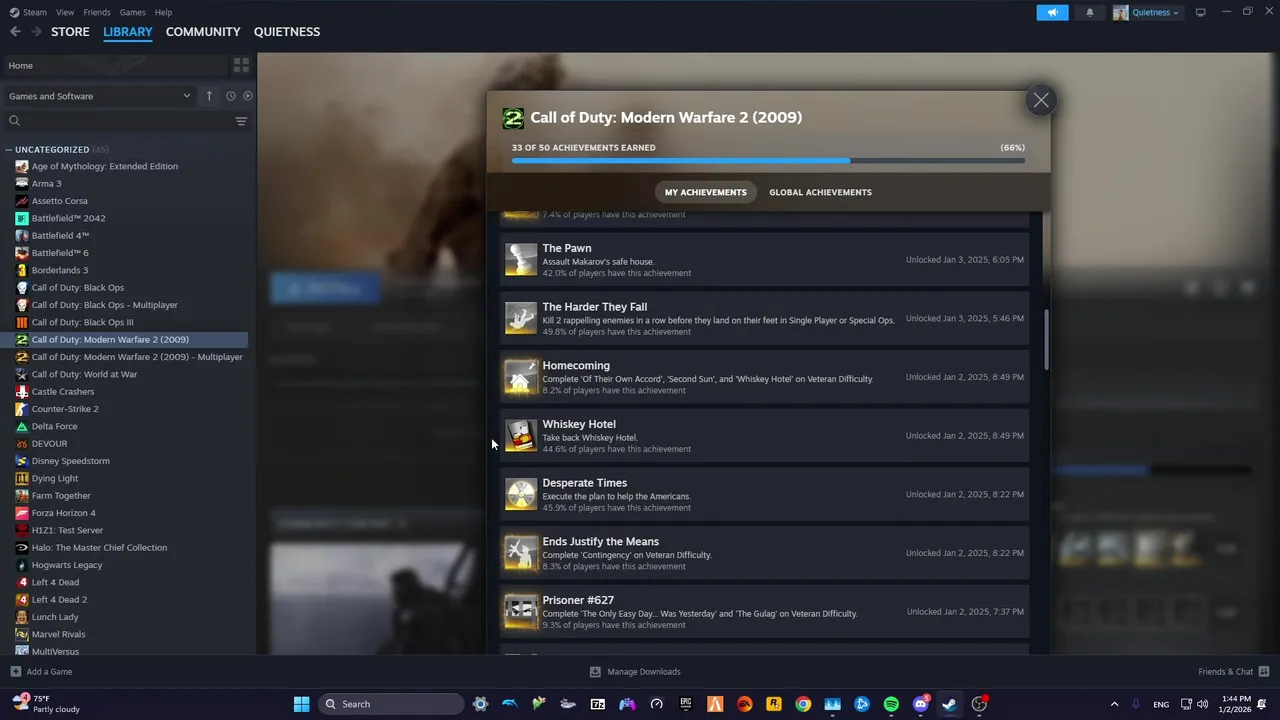Screen dimensions: 1280x720
Task: Click Ends Justify the Means achievement icon
Action: point(520,553)
